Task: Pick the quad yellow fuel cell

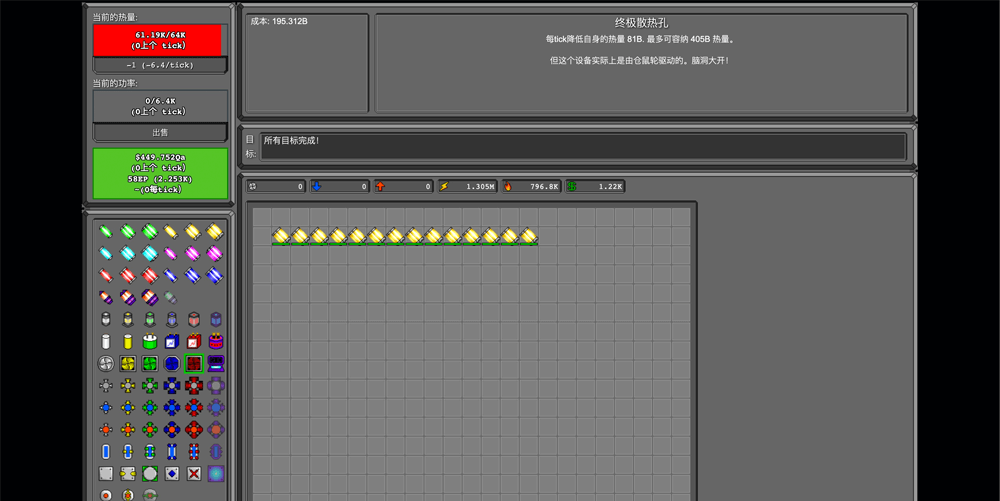Action: 215,232
